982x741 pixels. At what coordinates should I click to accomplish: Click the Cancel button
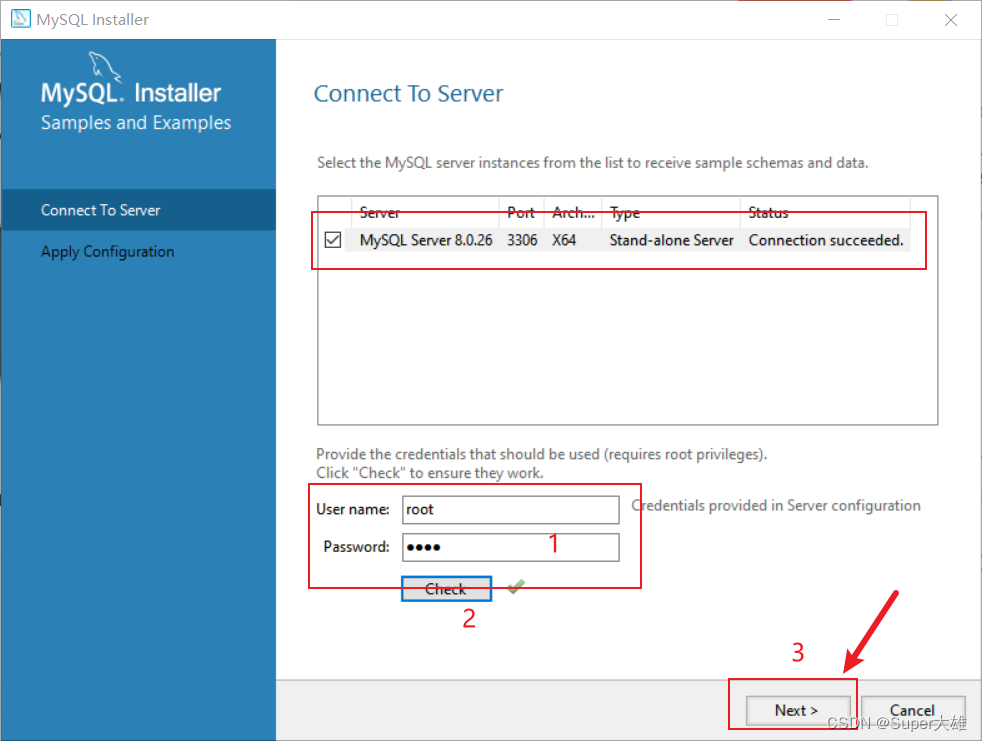click(912, 710)
